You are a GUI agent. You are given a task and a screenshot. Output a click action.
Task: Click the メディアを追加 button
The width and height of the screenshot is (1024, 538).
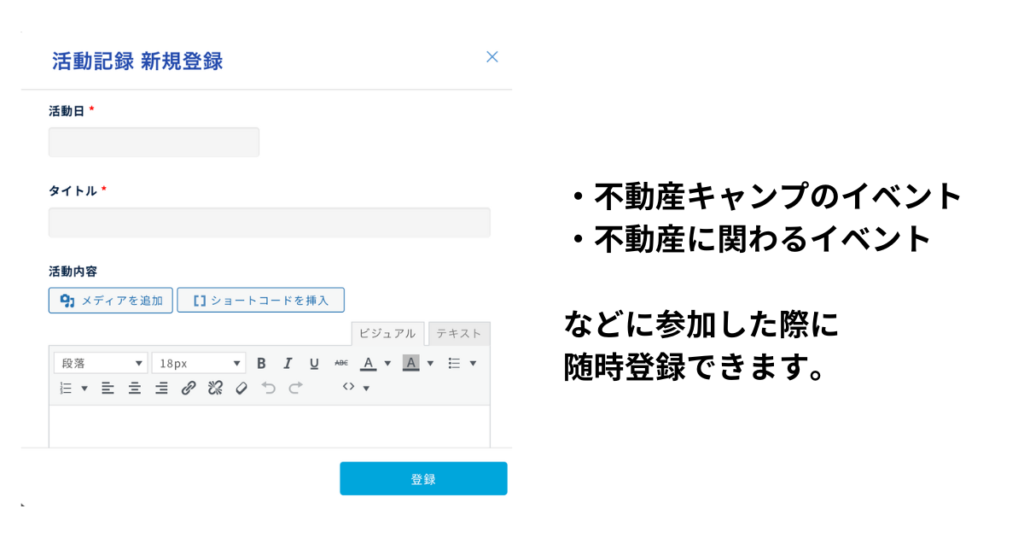[110, 300]
